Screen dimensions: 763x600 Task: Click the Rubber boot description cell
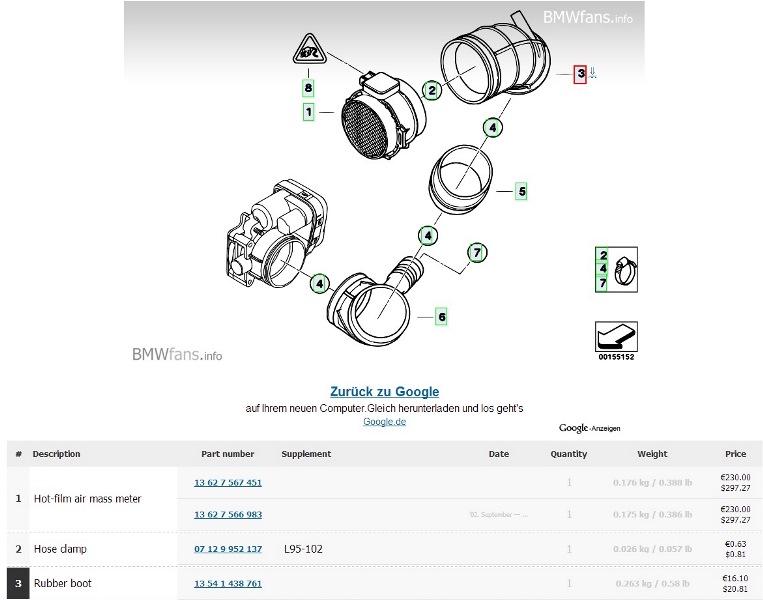(x=63, y=583)
